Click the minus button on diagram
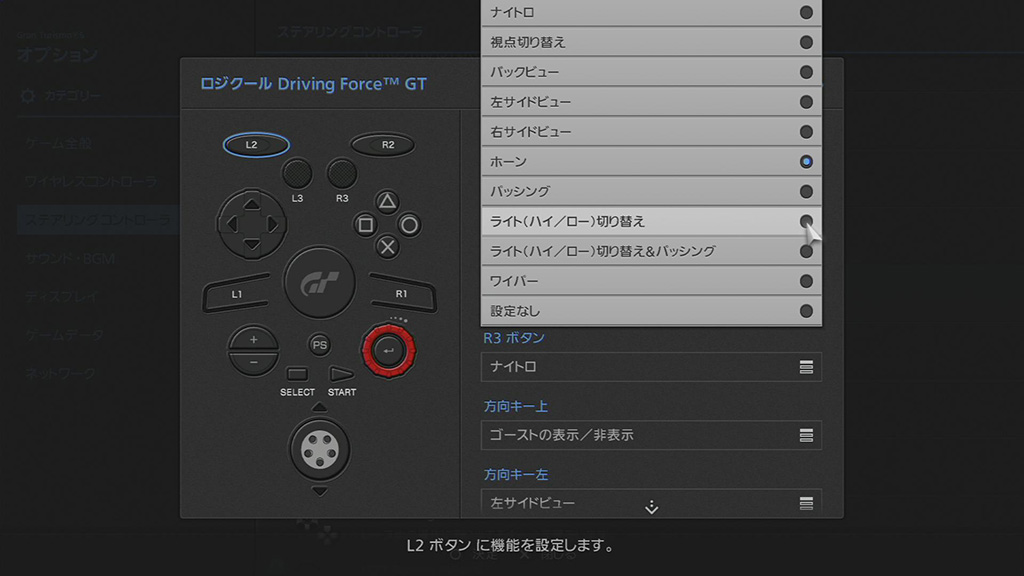Screen dimensions: 1024x576 coord(253,363)
